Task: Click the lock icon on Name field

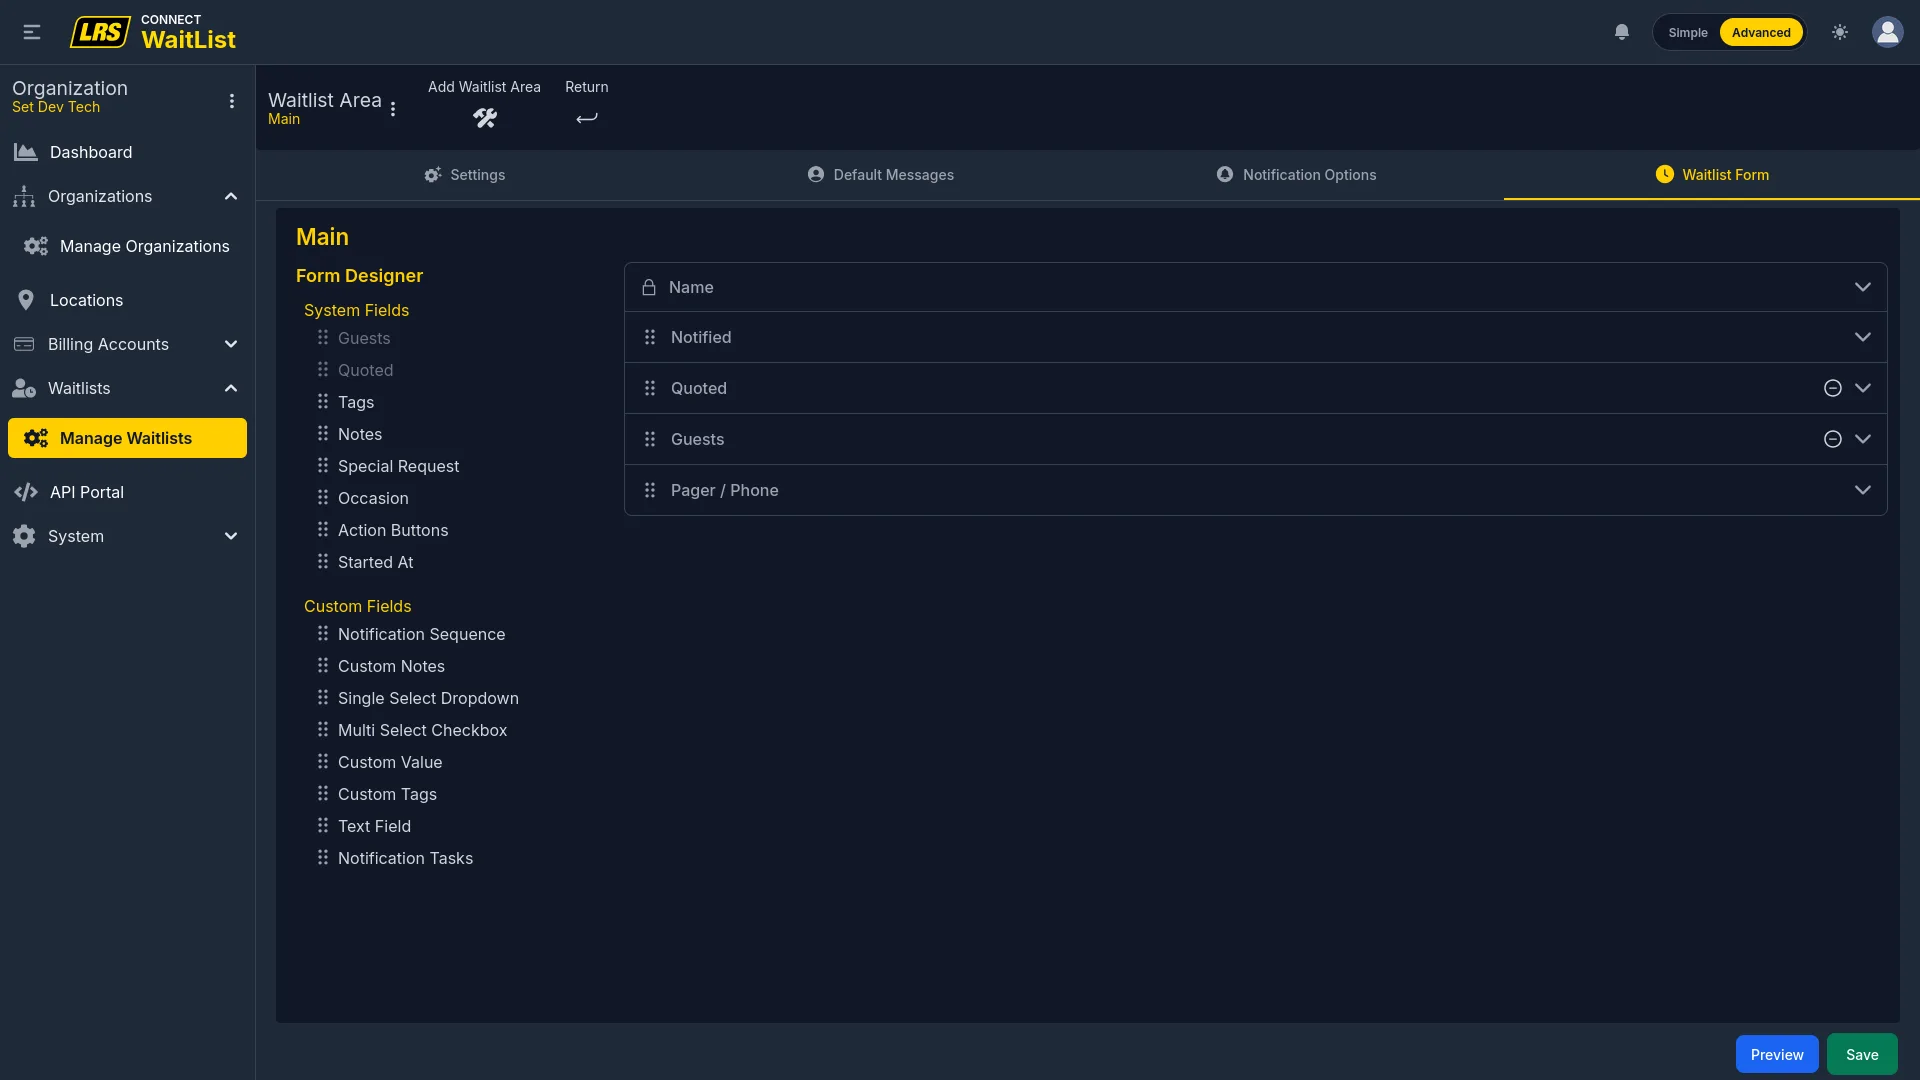Action: pyautogui.click(x=649, y=287)
